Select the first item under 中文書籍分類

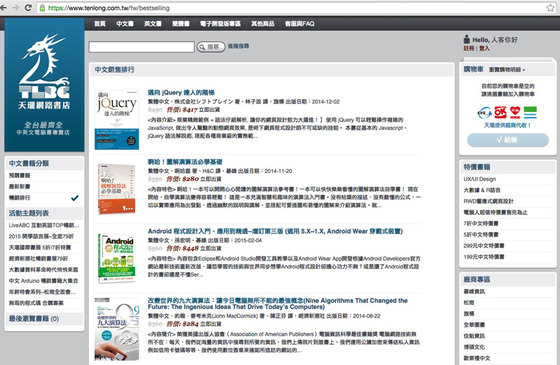[20, 175]
